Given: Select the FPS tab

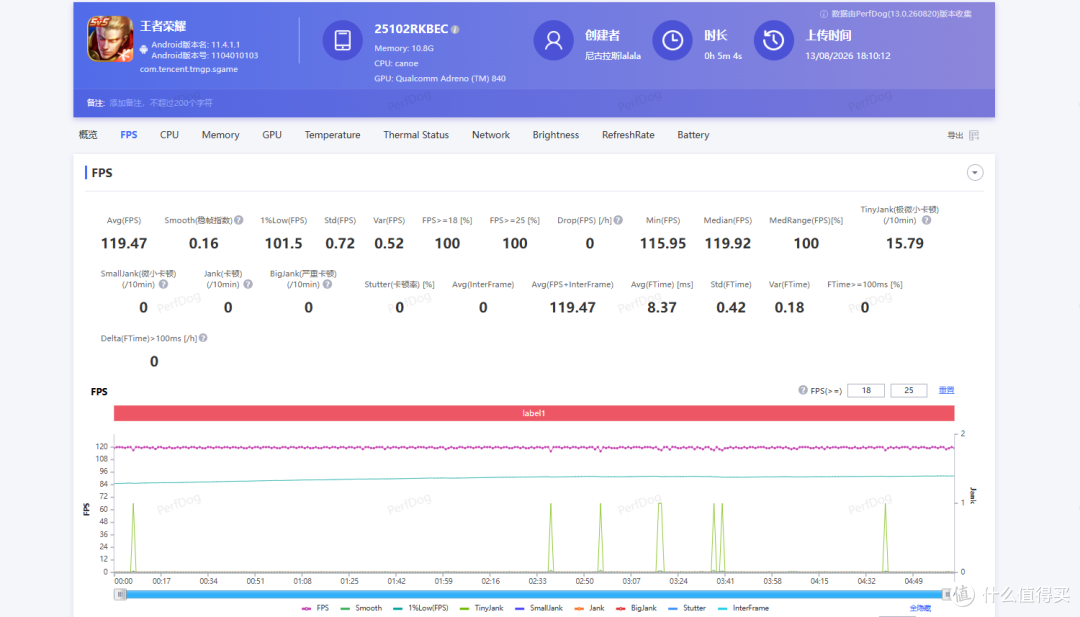Looking at the screenshot, I should point(129,135).
